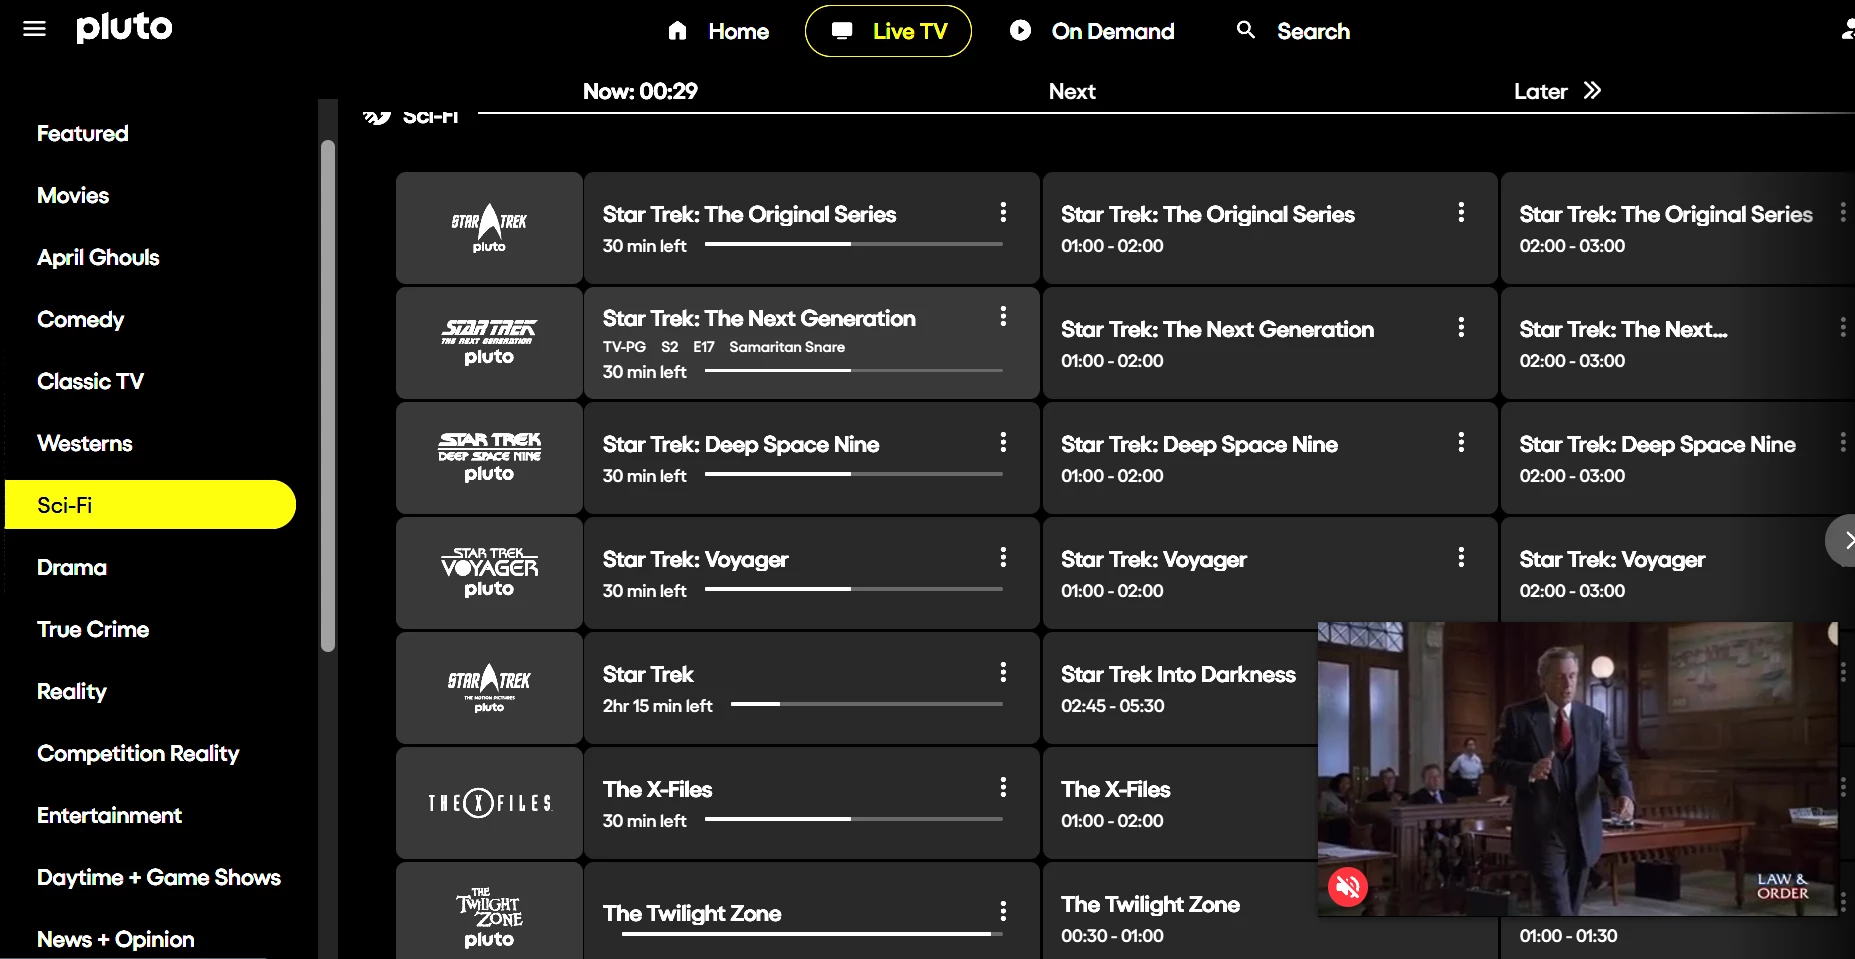
Task: Select the Movies category
Action: coord(73,195)
